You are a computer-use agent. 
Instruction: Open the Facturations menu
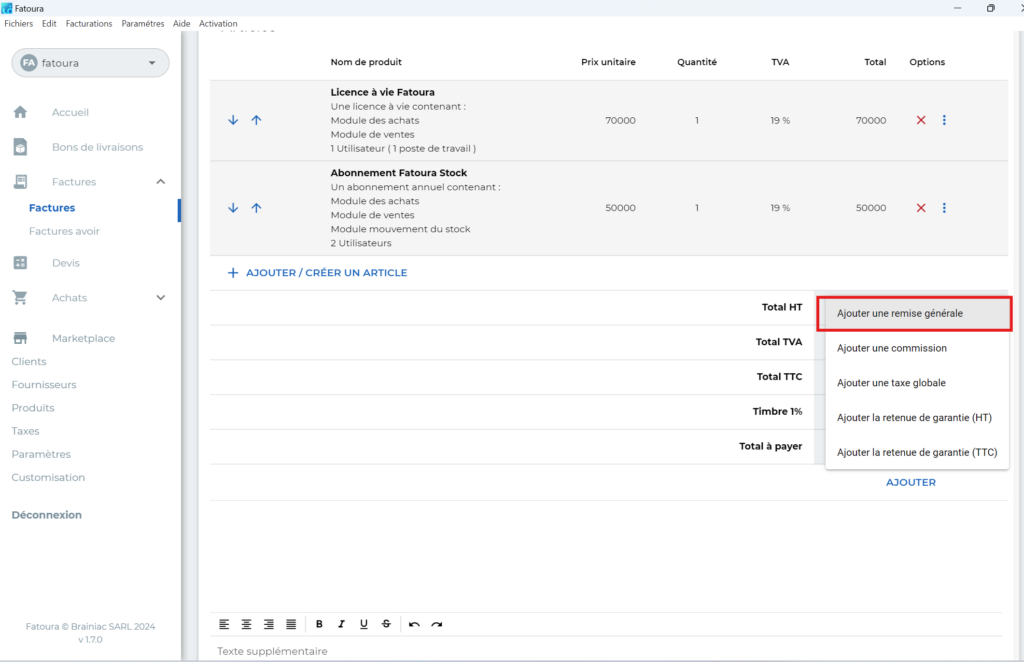point(89,23)
